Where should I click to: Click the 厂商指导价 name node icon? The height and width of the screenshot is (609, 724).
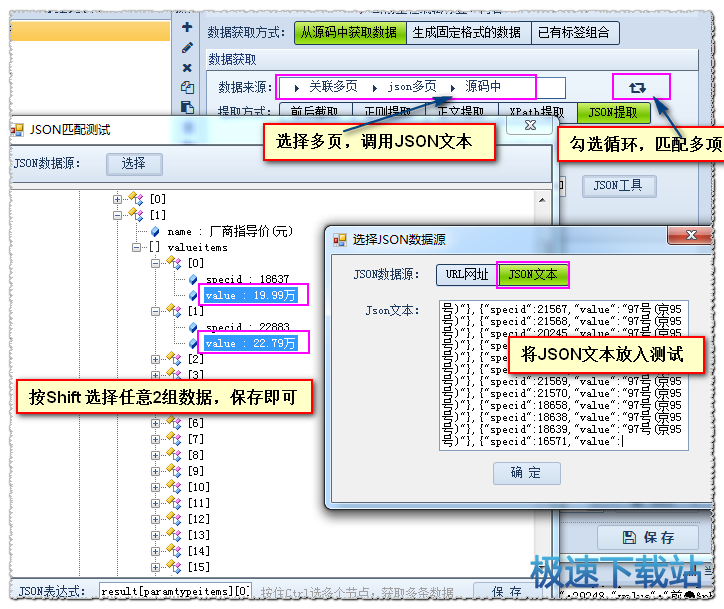tap(155, 231)
